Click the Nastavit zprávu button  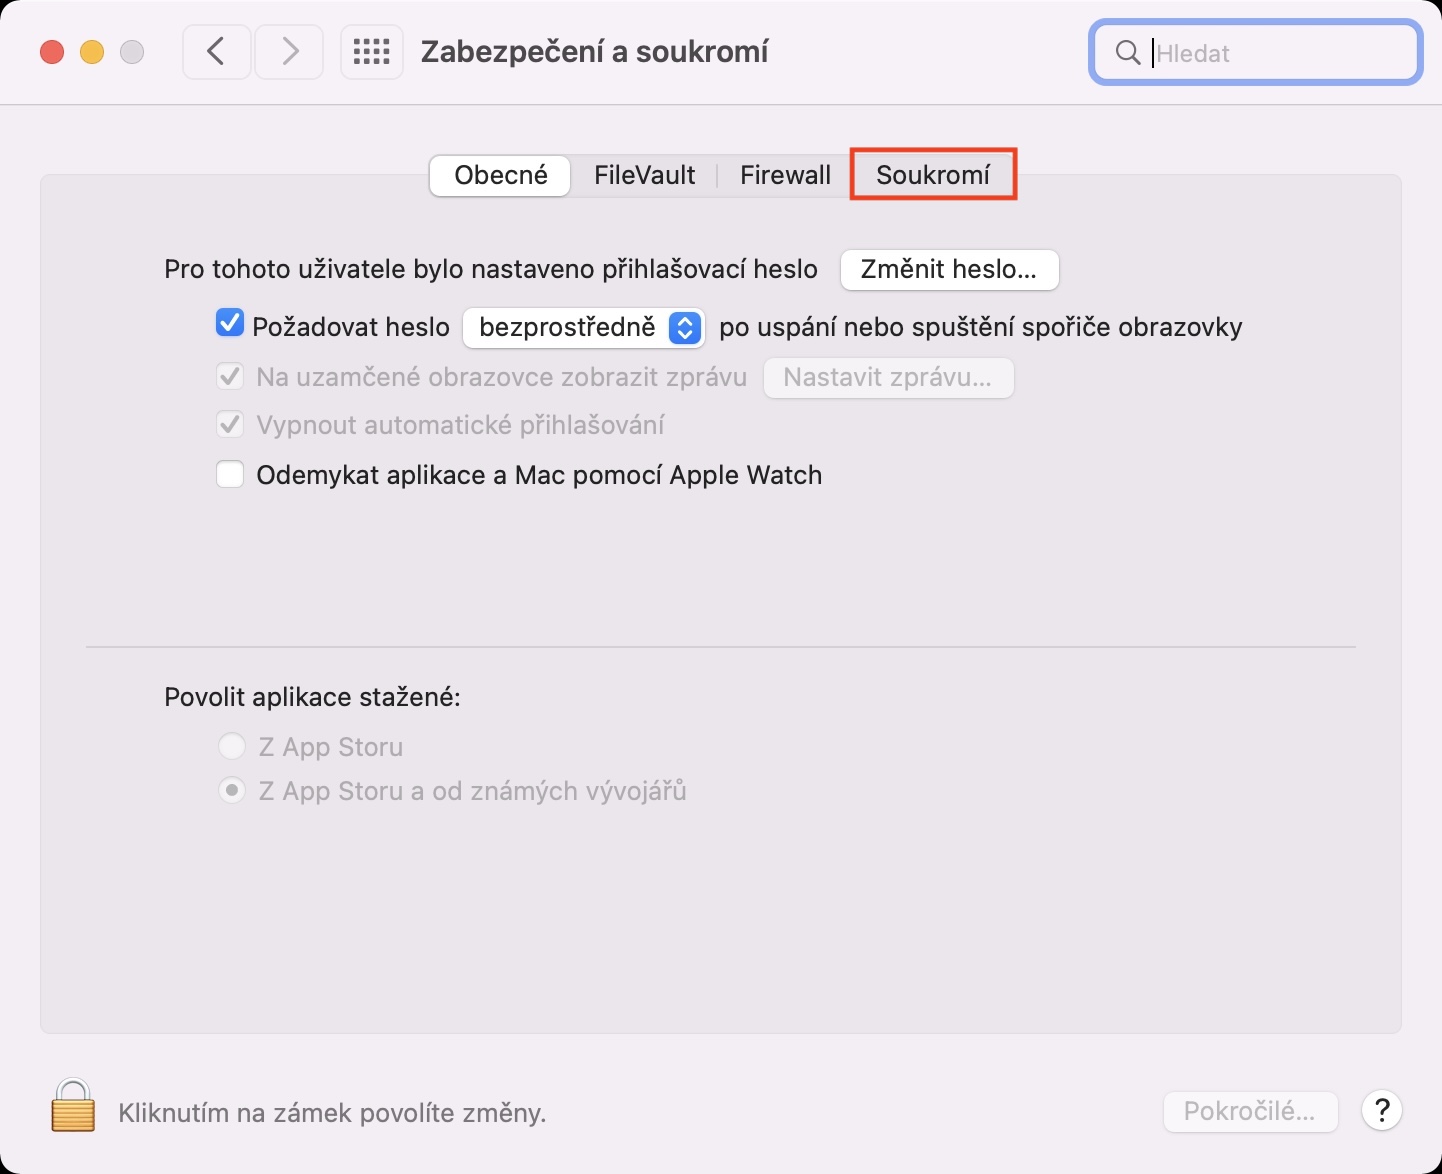[888, 378]
